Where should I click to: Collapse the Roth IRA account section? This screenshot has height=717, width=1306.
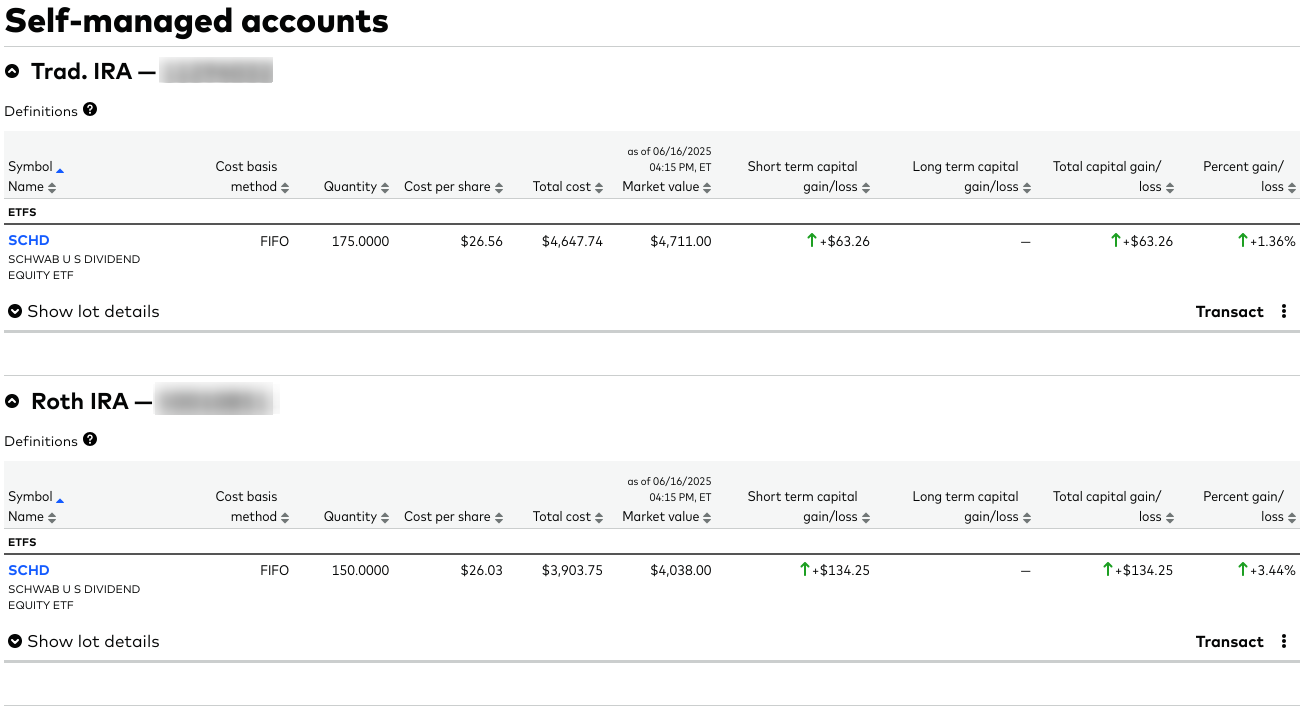click(x=12, y=401)
